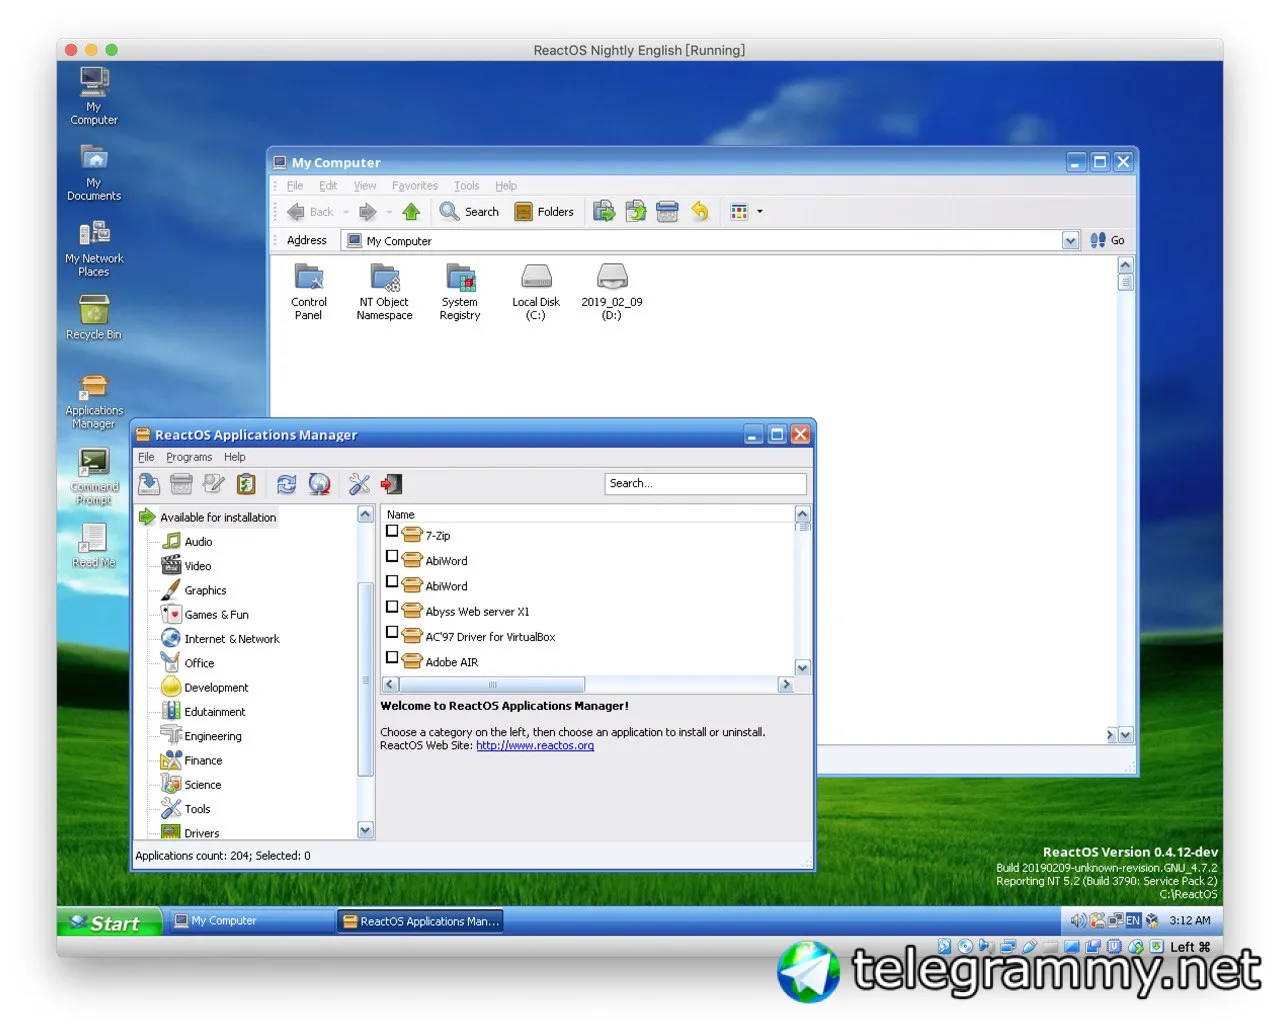
Task: Open the Address bar dropdown in My Computer
Action: [1071, 241]
